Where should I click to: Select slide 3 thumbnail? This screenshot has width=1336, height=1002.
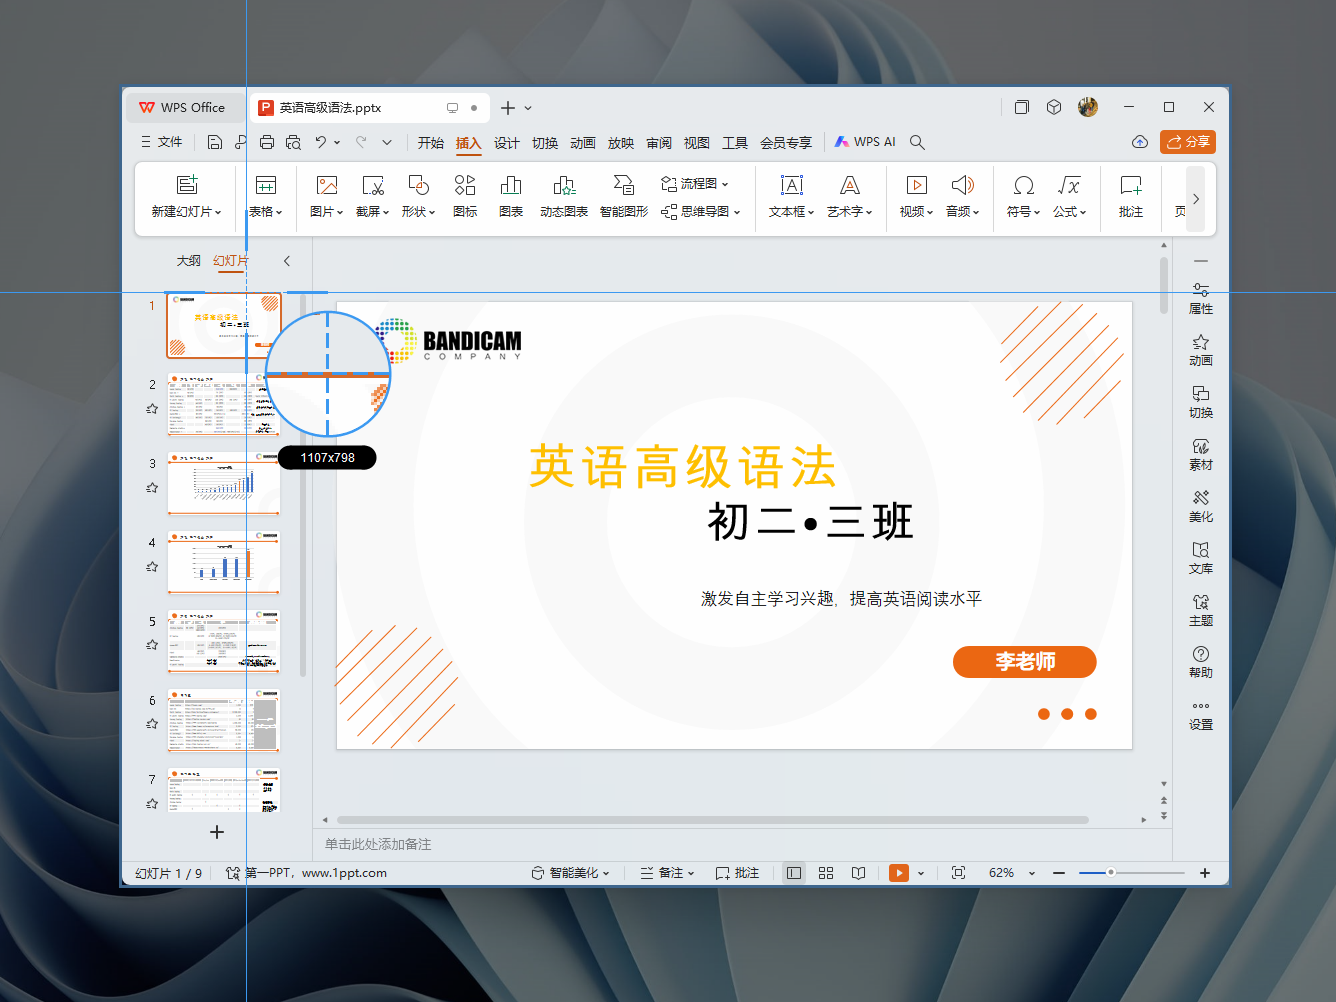pyautogui.click(x=223, y=484)
